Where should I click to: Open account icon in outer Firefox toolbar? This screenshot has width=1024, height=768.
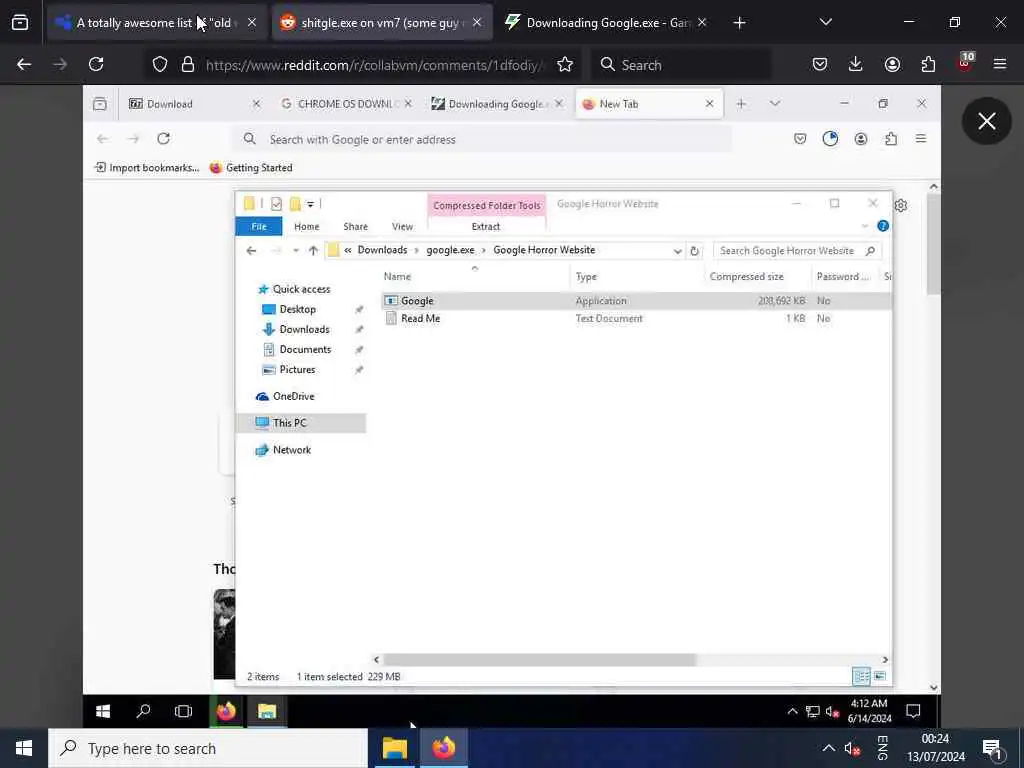tap(892, 64)
